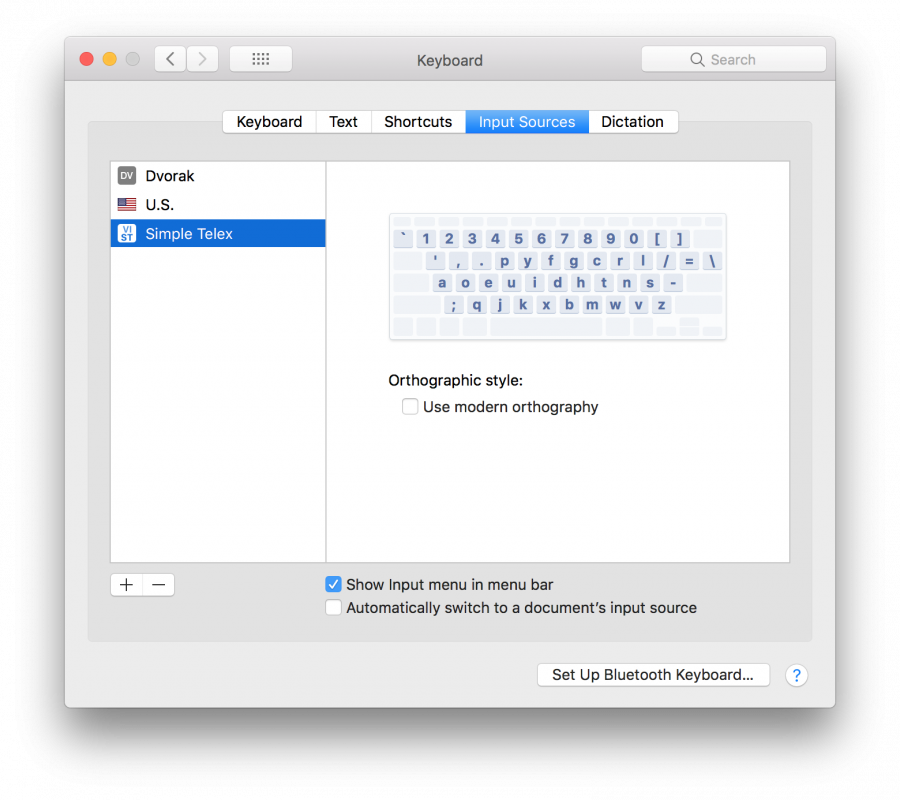The height and width of the screenshot is (800, 900).
Task: Click the Dvorak DV icon
Action: click(x=127, y=176)
